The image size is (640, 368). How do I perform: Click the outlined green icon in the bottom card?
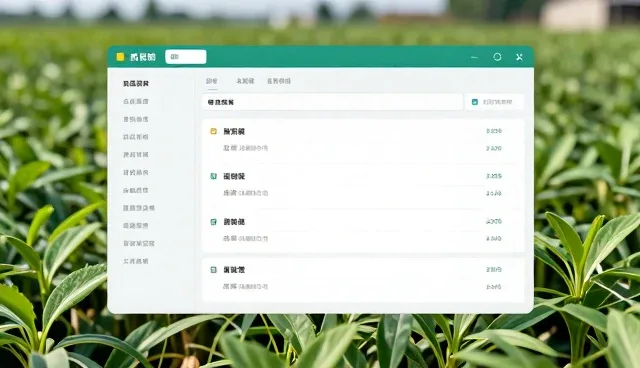click(x=213, y=270)
